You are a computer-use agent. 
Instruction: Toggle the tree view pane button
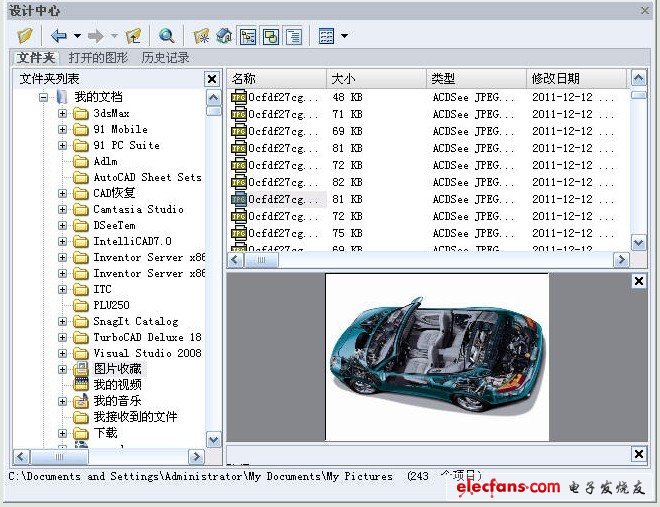[249, 36]
